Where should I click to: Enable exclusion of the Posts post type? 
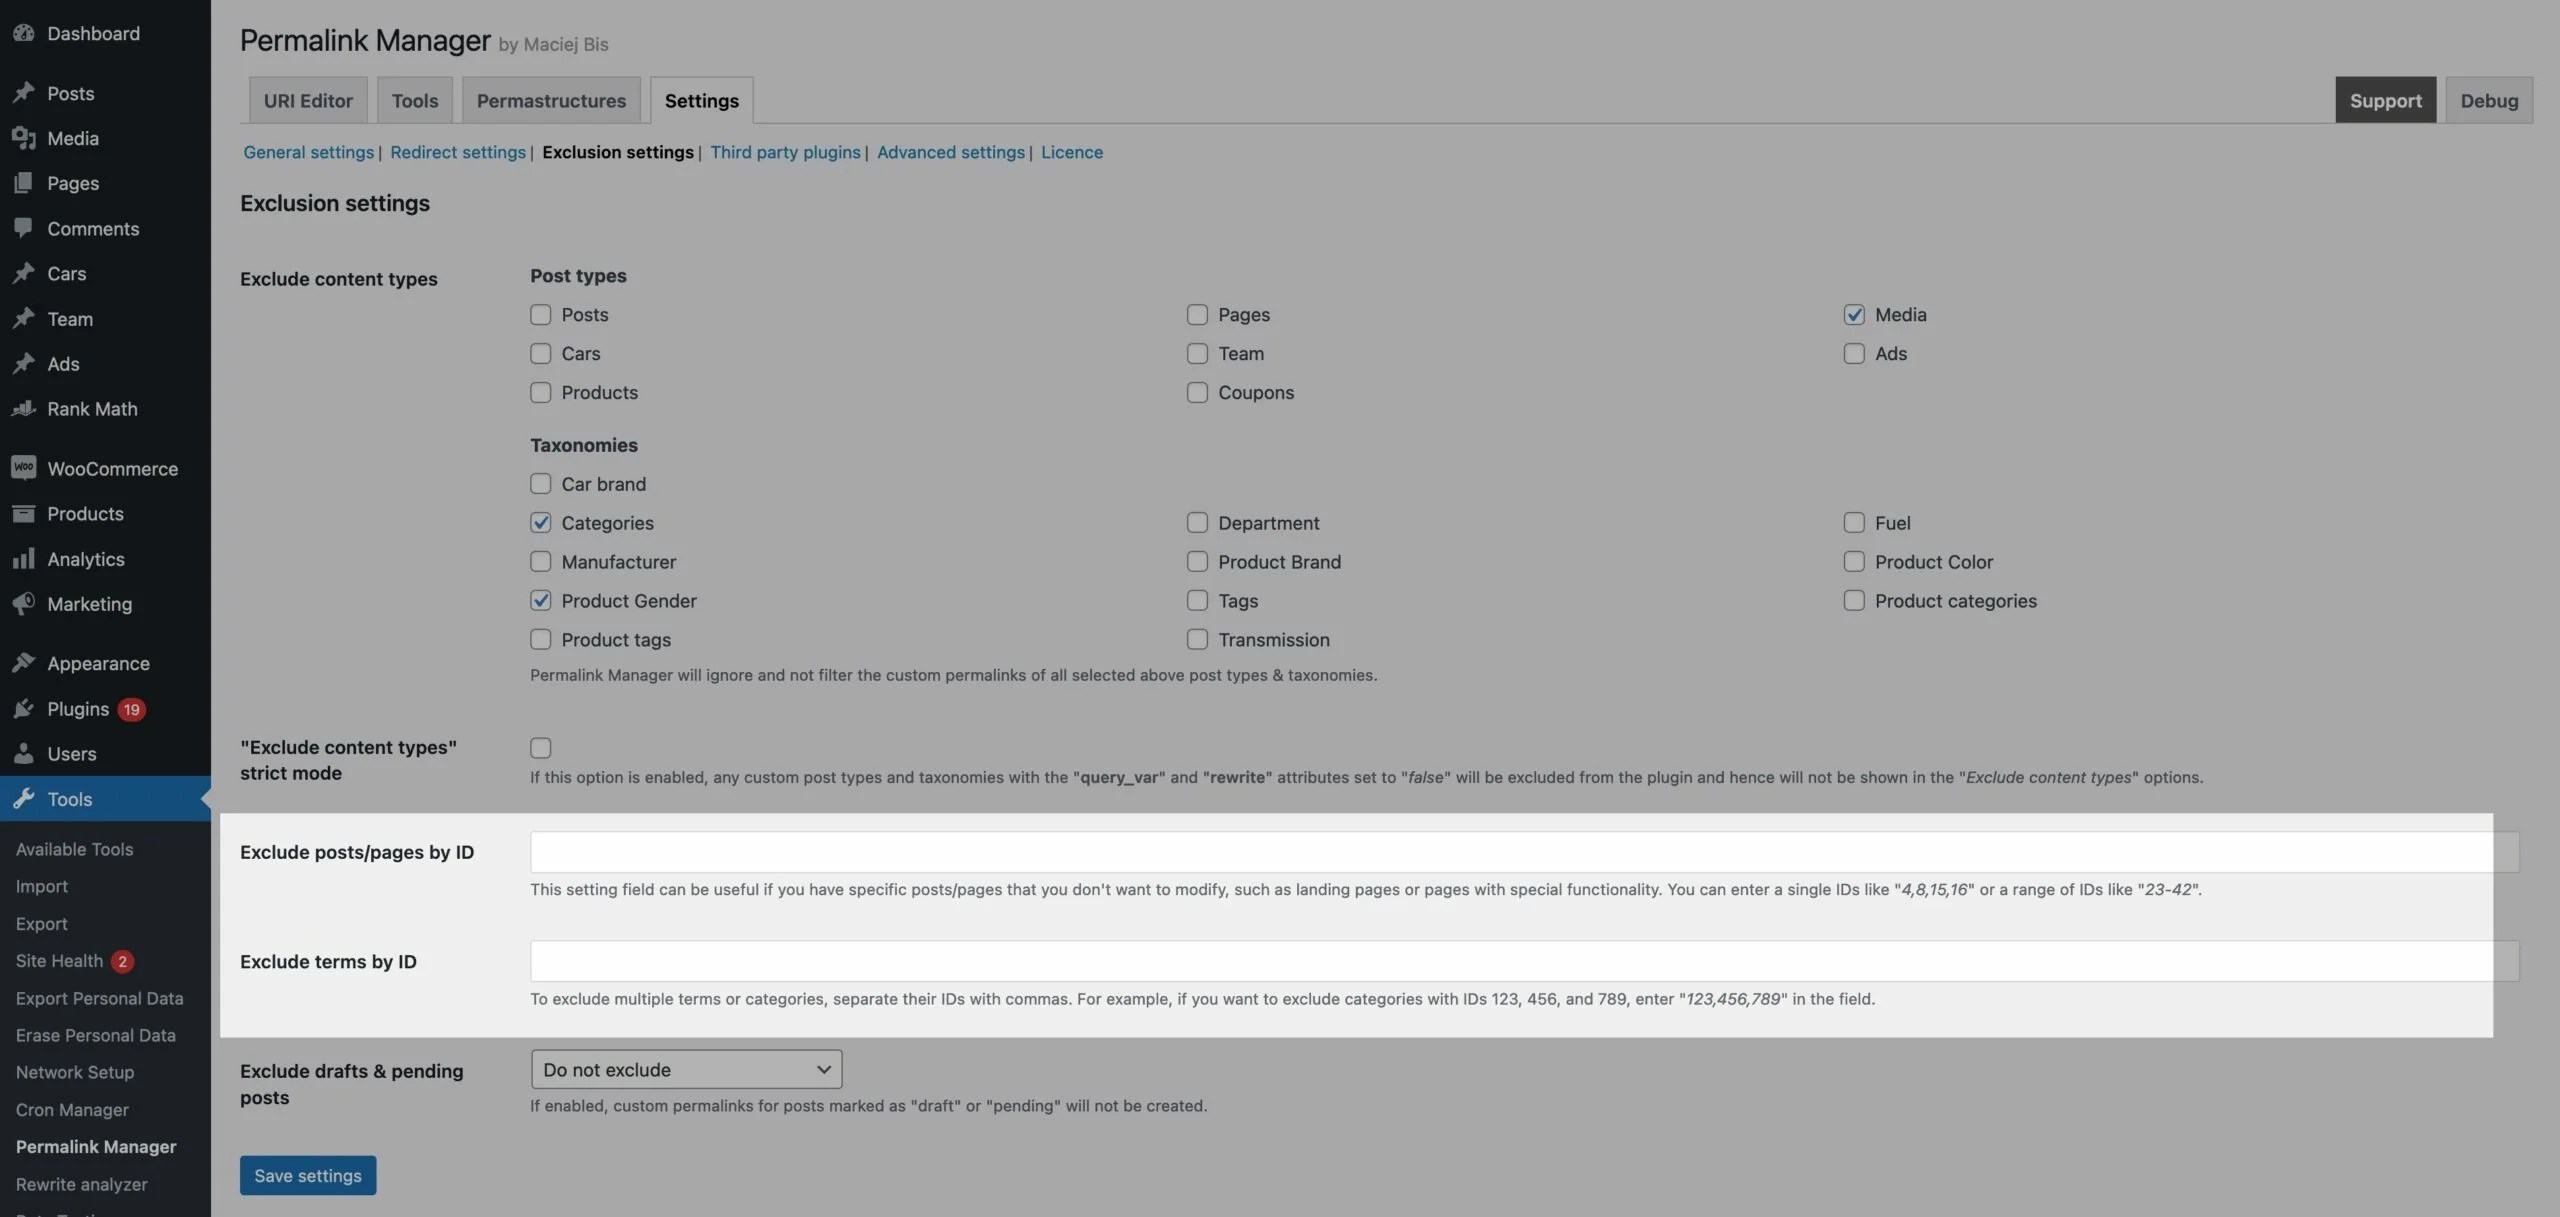[x=541, y=314]
